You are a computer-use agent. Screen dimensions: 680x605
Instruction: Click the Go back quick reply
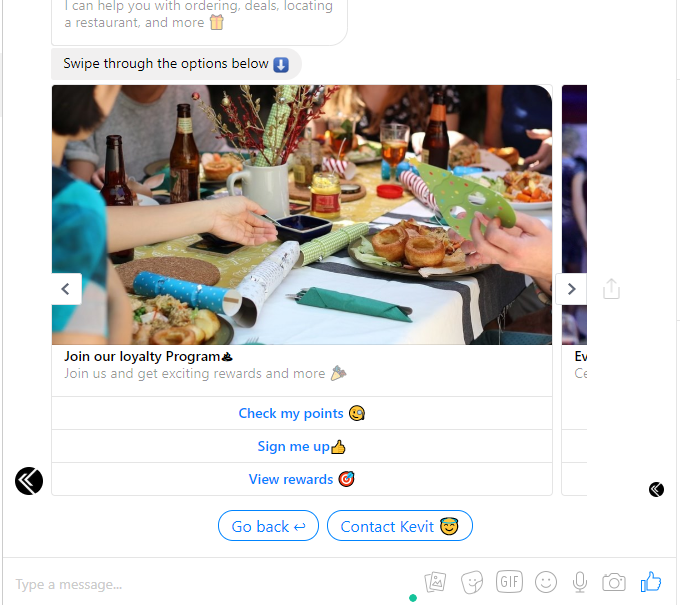268,526
